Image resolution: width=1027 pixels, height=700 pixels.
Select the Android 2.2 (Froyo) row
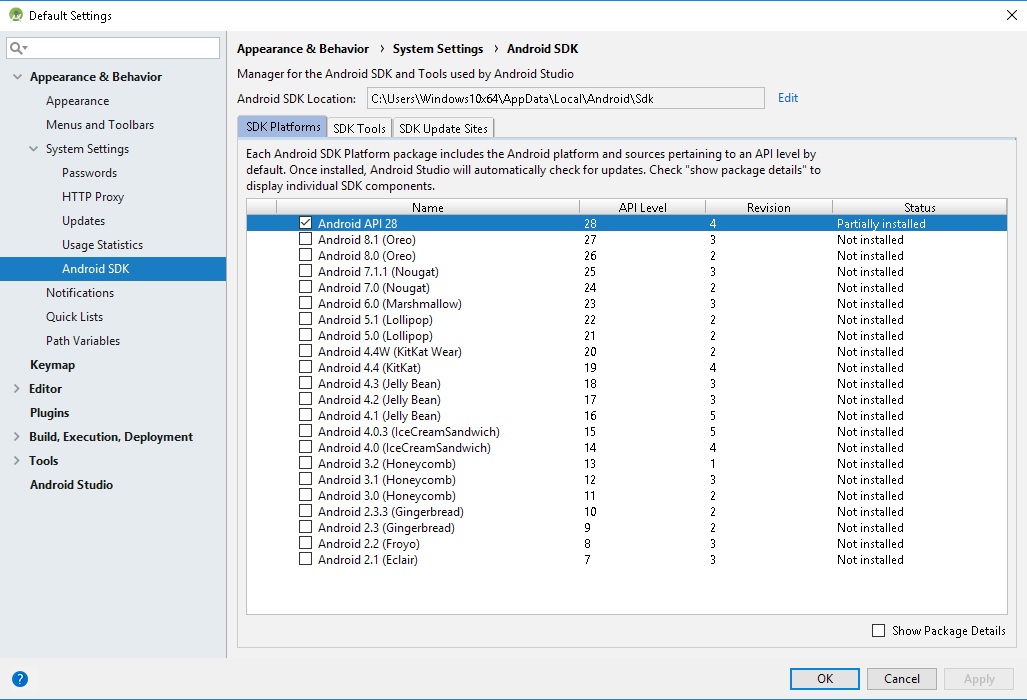click(x=627, y=543)
